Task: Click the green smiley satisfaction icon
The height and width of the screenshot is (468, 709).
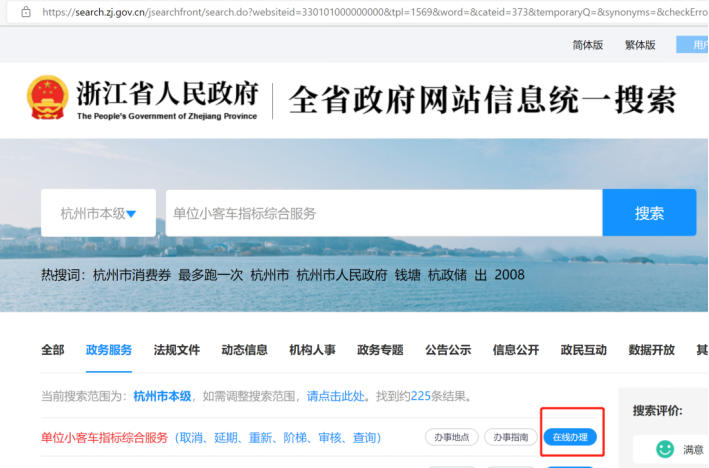Action: point(665,449)
